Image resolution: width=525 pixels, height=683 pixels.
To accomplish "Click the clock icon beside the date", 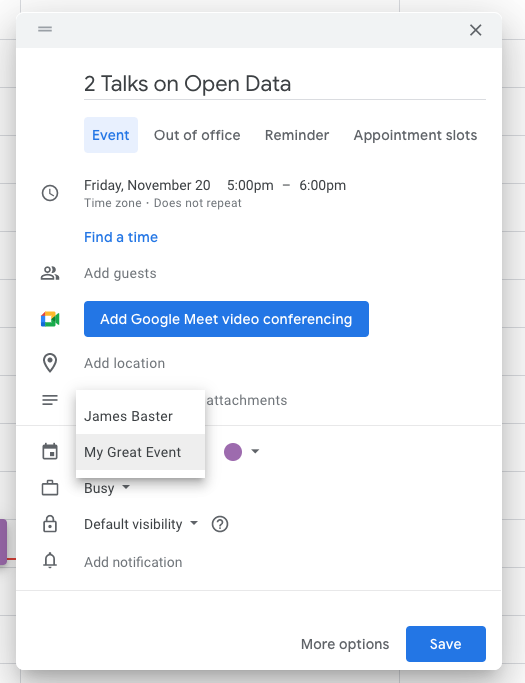I will [50, 193].
